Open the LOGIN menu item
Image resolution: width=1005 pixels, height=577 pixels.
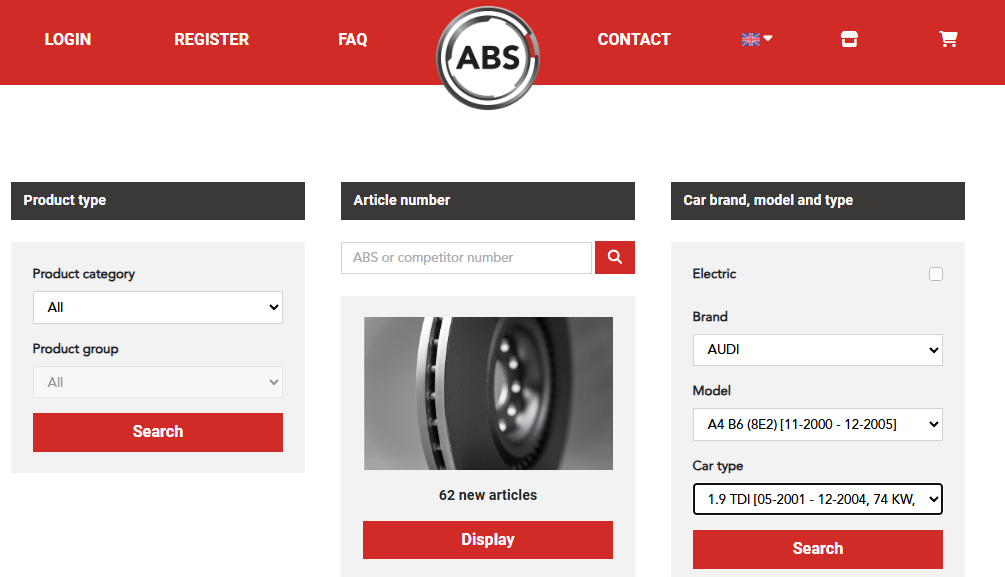tap(68, 39)
